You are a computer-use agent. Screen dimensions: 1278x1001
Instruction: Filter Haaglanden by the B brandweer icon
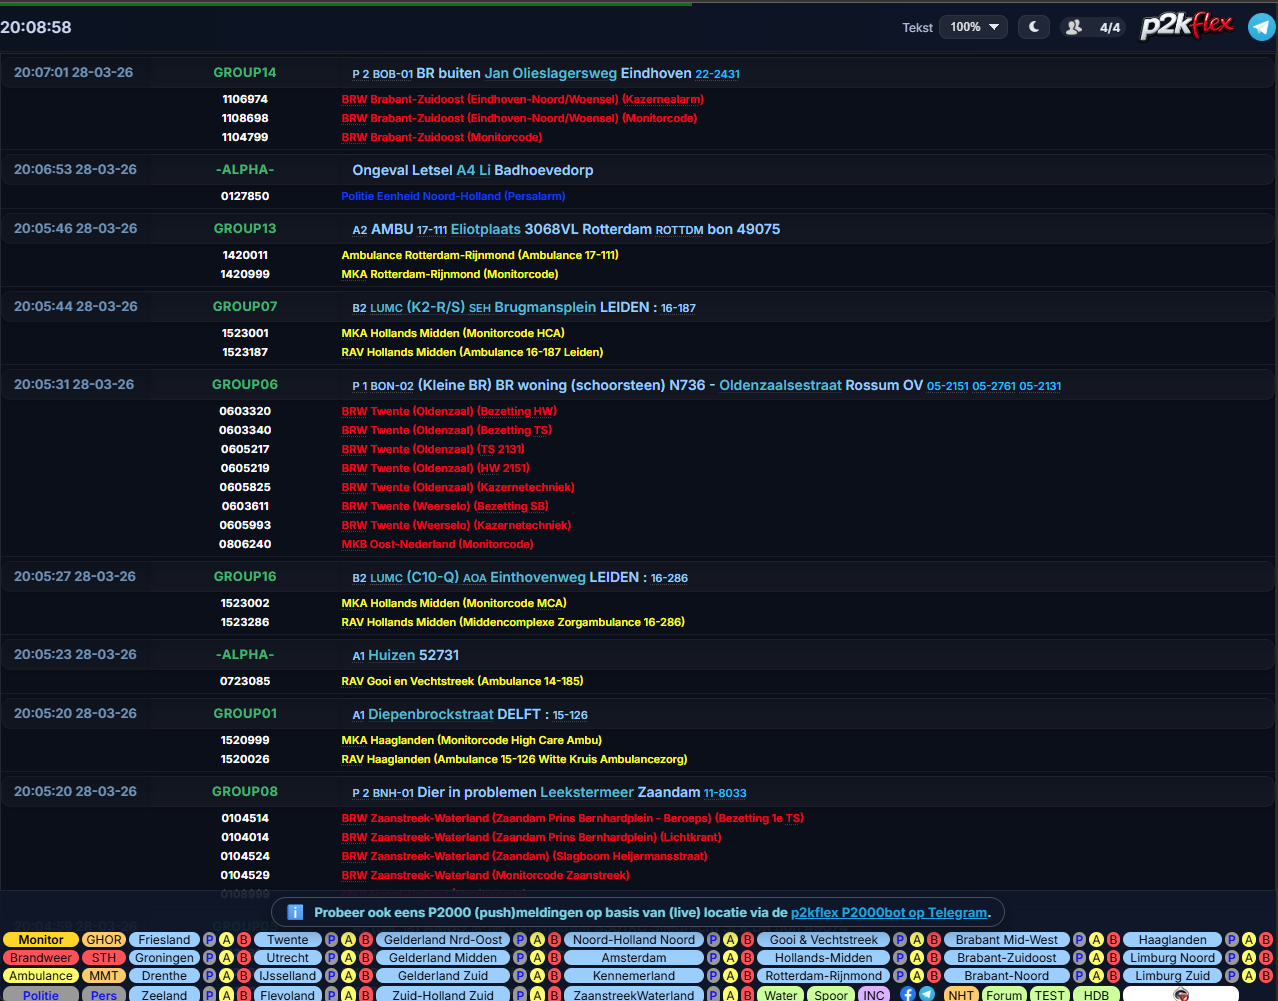click(x=1266, y=940)
